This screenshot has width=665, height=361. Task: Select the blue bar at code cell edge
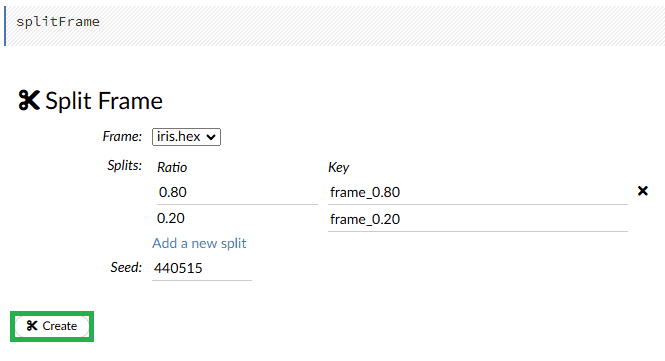pos(5,26)
